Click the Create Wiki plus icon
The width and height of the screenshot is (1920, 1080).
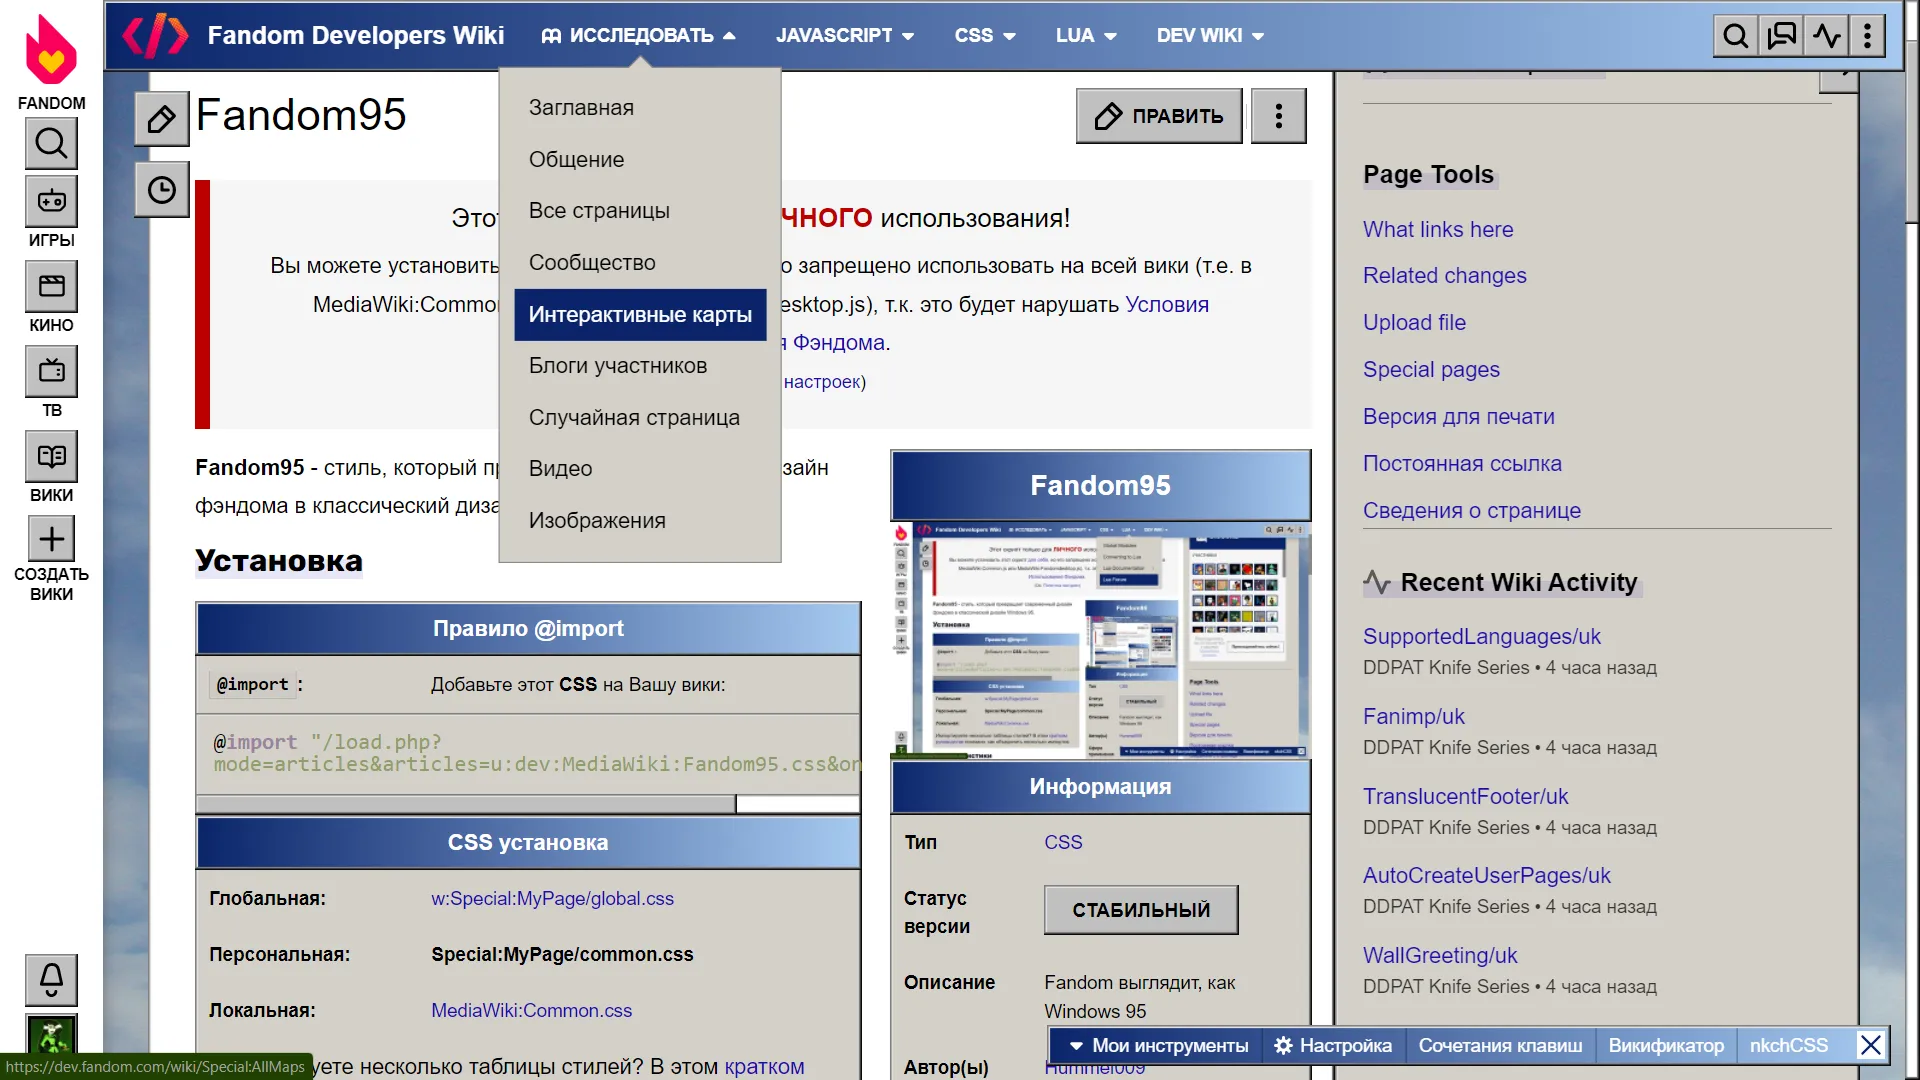[x=51, y=539]
